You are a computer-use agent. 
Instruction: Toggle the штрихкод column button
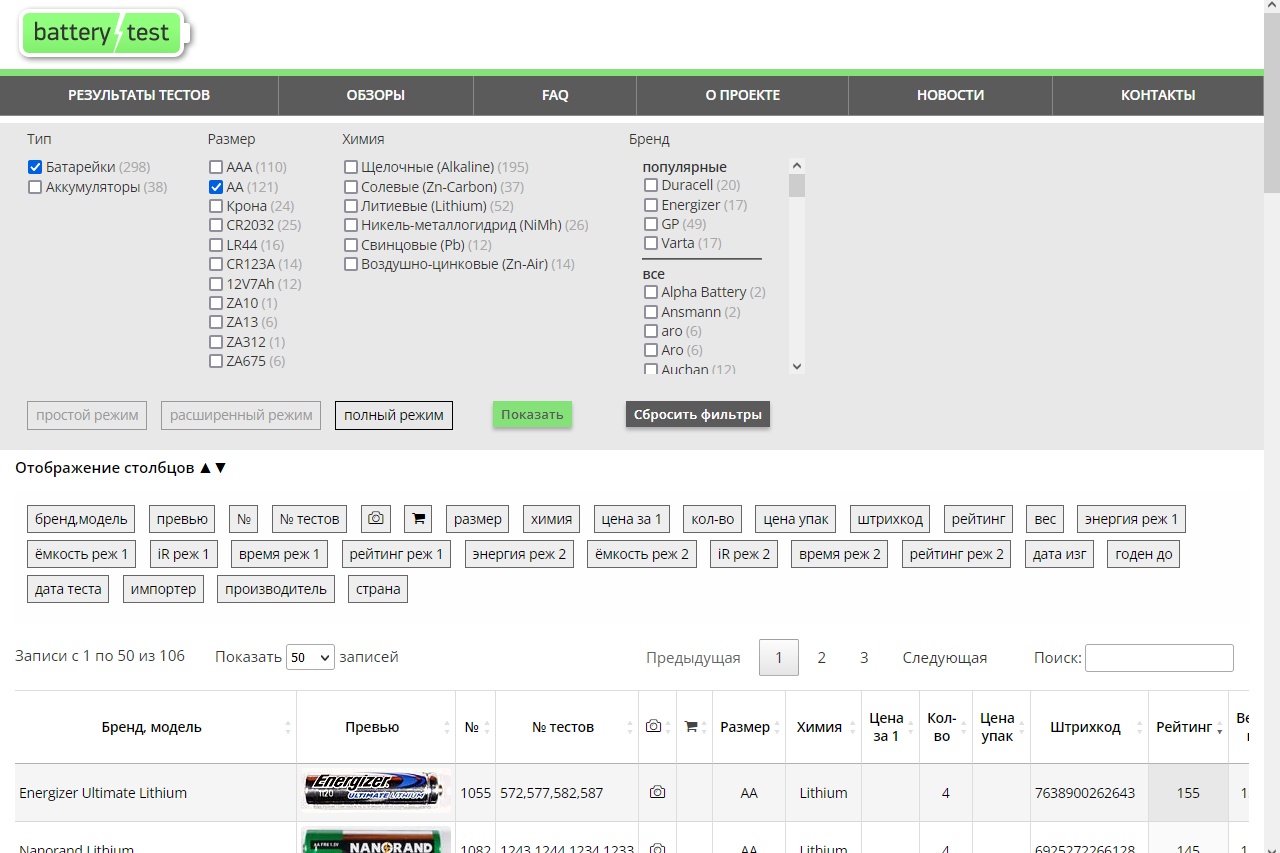[890, 519]
